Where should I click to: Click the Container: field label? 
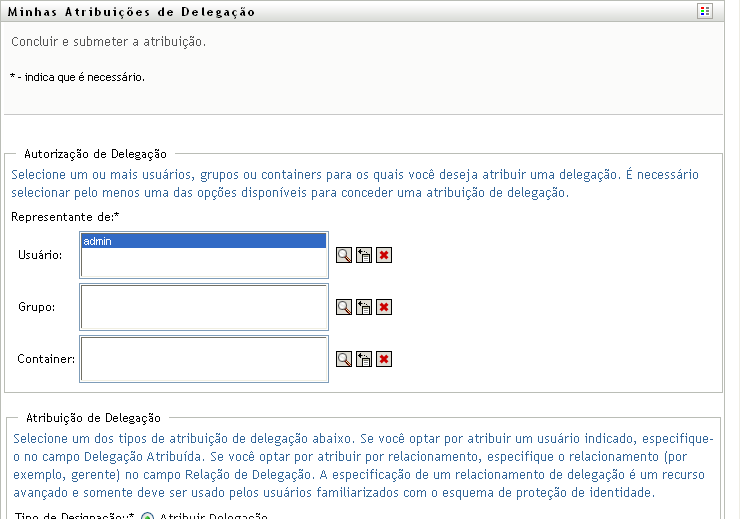pyautogui.click(x=46, y=359)
